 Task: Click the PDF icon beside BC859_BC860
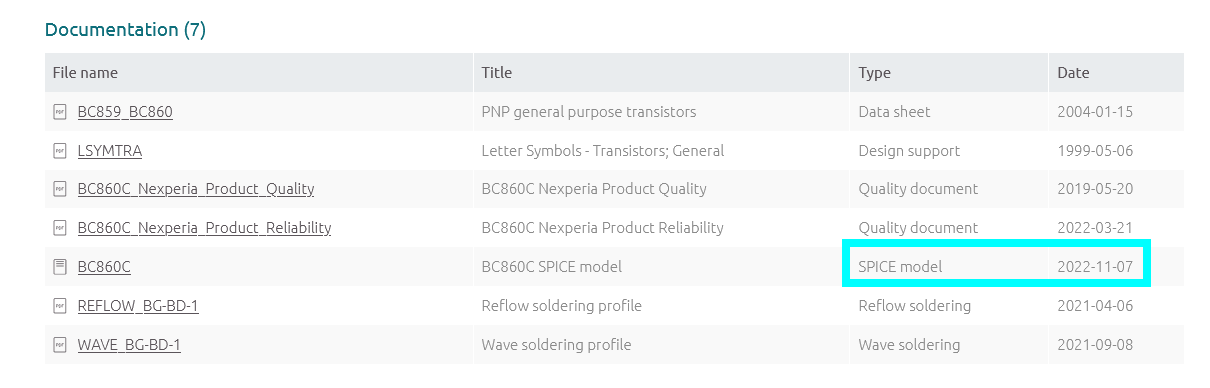point(60,112)
